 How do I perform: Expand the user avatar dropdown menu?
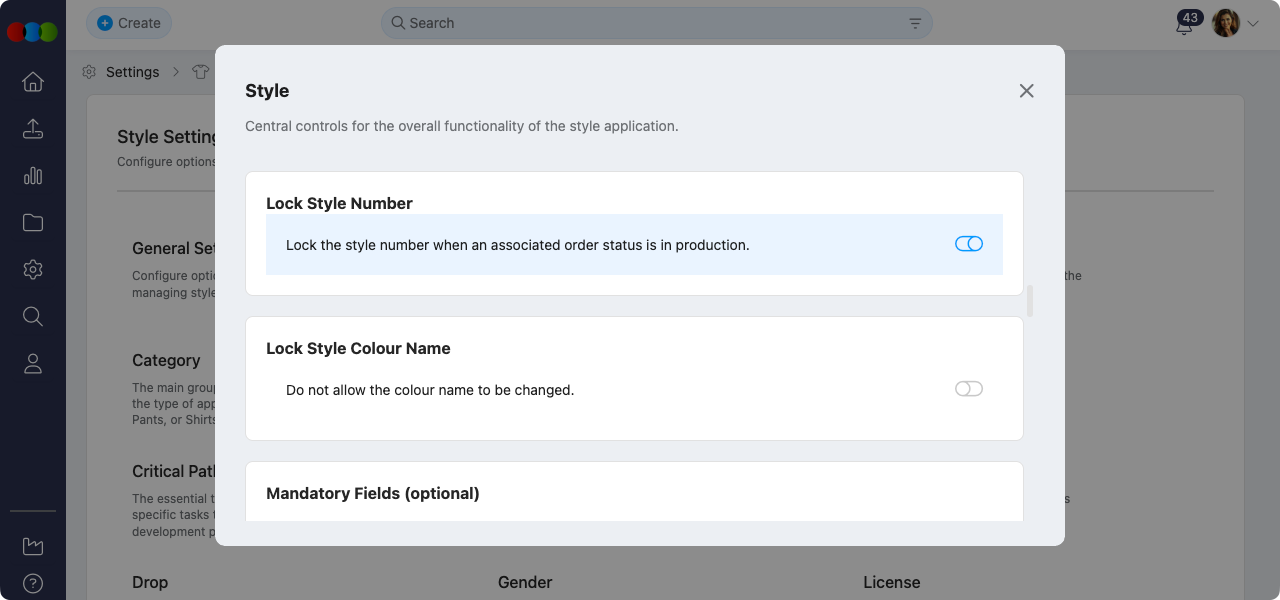pos(1252,23)
